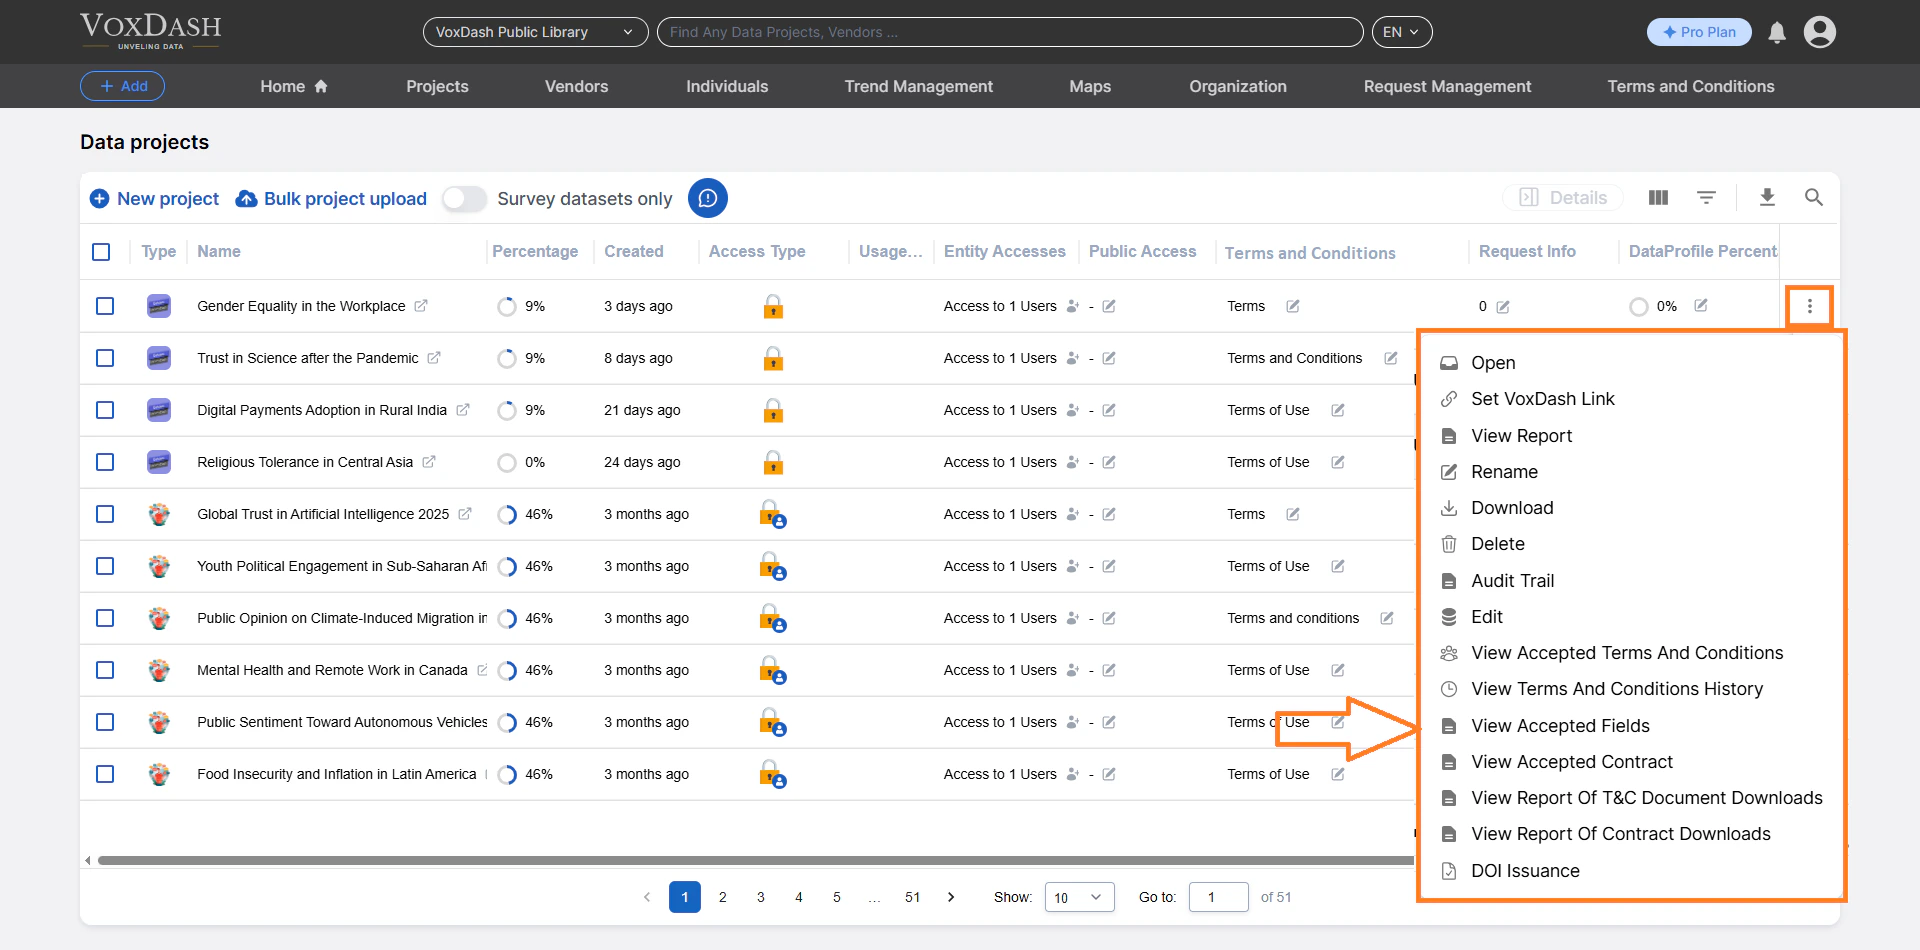
Task: Choose View Report menu item
Action: (x=1631, y=436)
